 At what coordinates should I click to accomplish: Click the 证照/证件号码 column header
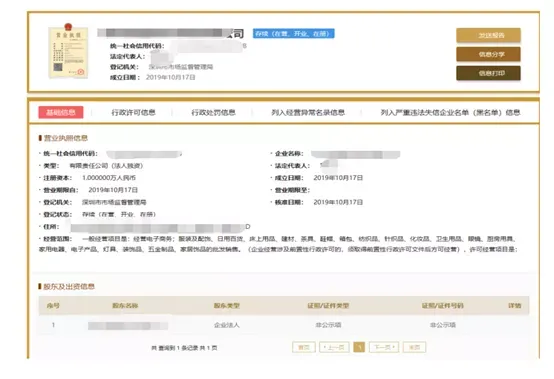(x=443, y=306)
